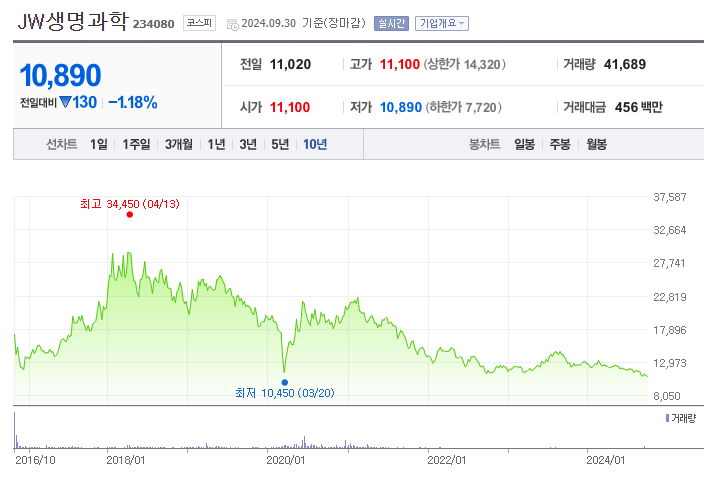Click the calendar clock icon beside the date
The image size is (704, 478).
(233, 24)
